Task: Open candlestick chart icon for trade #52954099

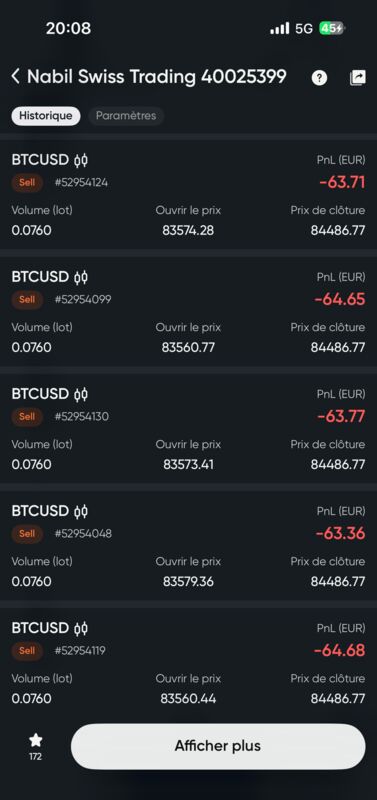Action: (x=81, y=278)
